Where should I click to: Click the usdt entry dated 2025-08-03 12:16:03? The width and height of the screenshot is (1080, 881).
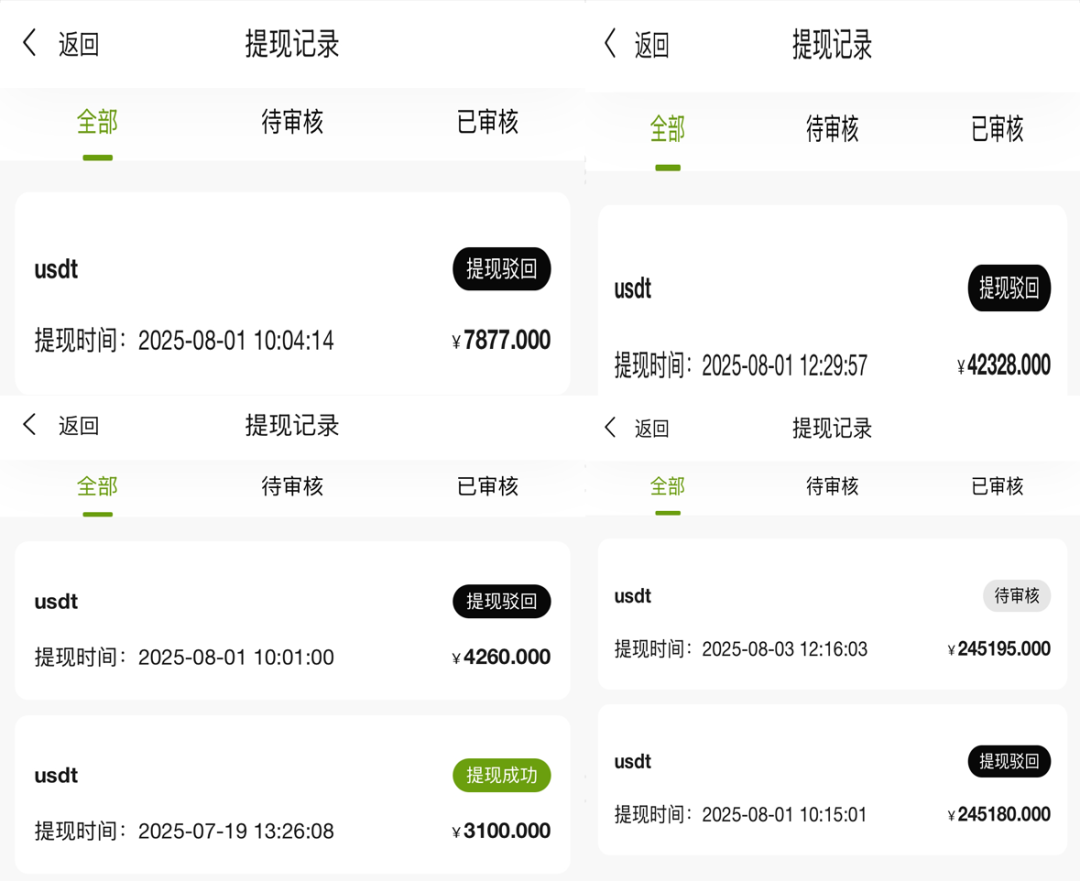pos(833,620)
